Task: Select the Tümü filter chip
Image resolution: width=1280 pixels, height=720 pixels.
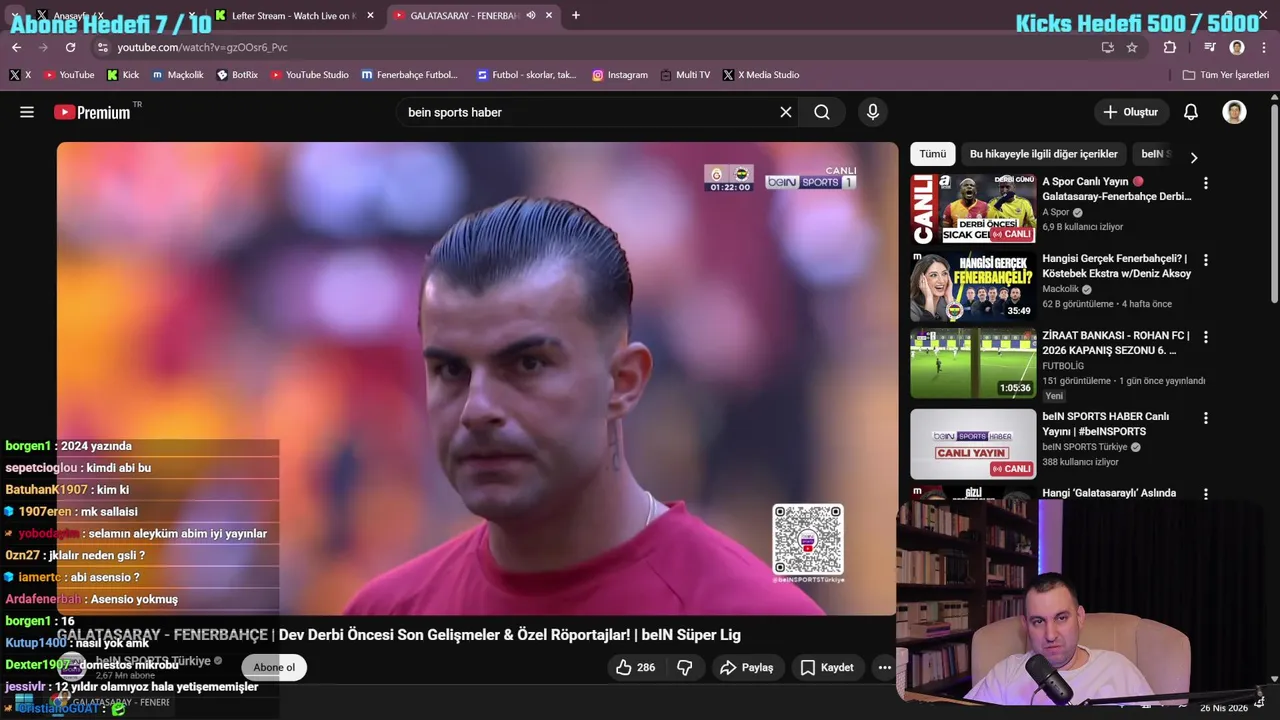Action: (x=933, y=154)
